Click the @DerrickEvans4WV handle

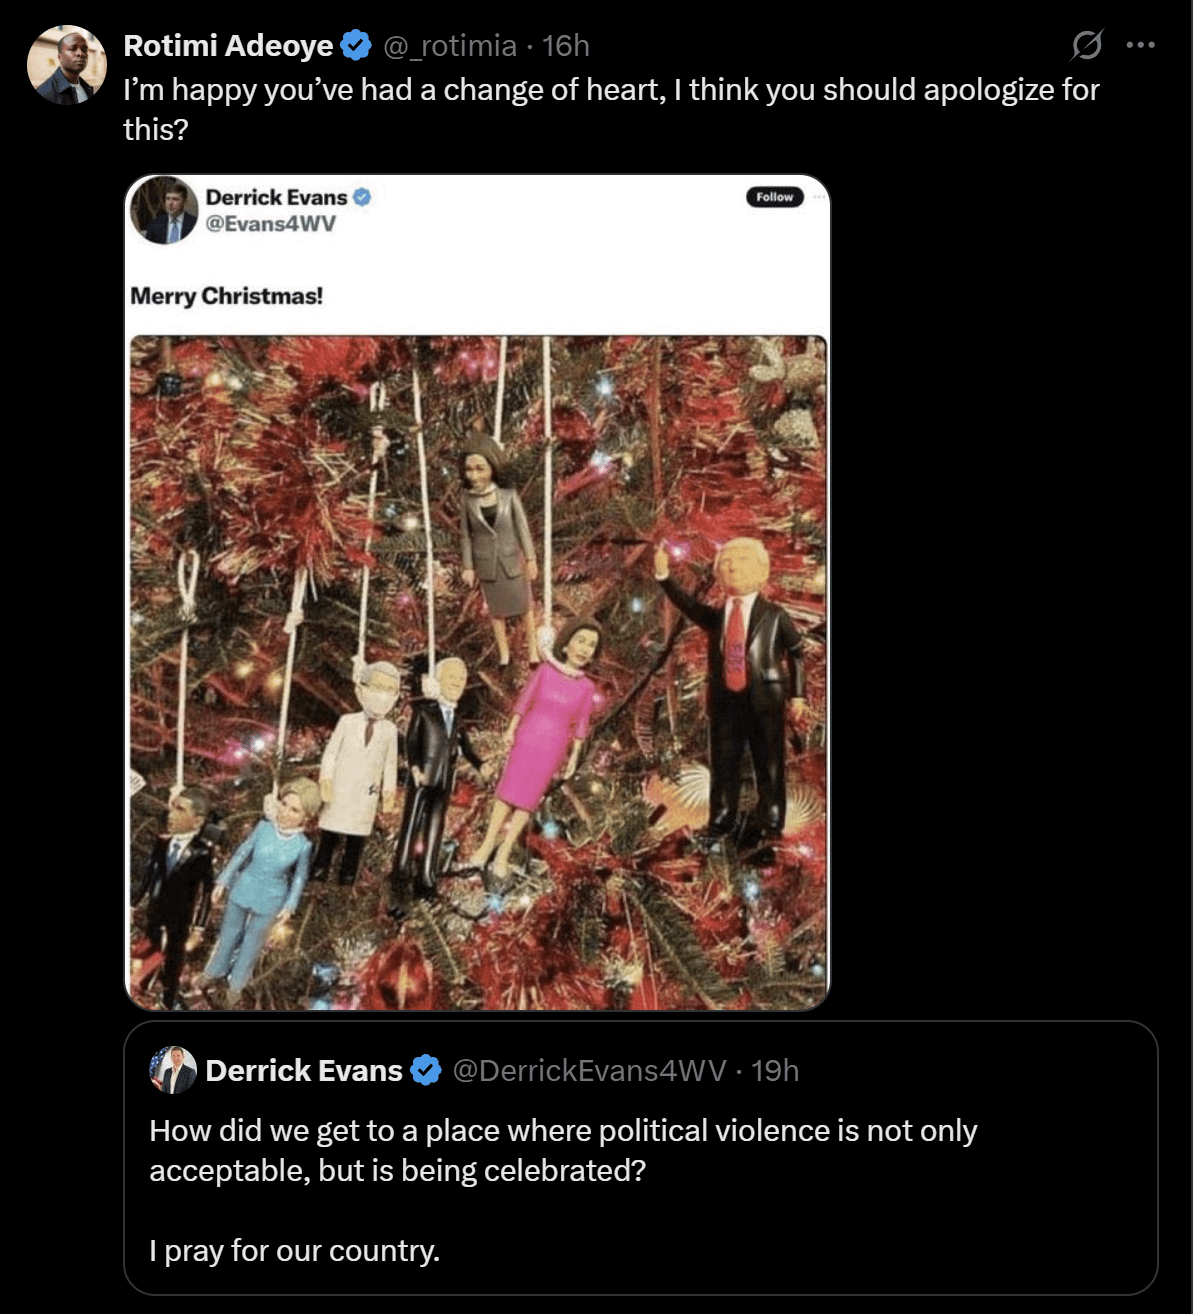589,1071
